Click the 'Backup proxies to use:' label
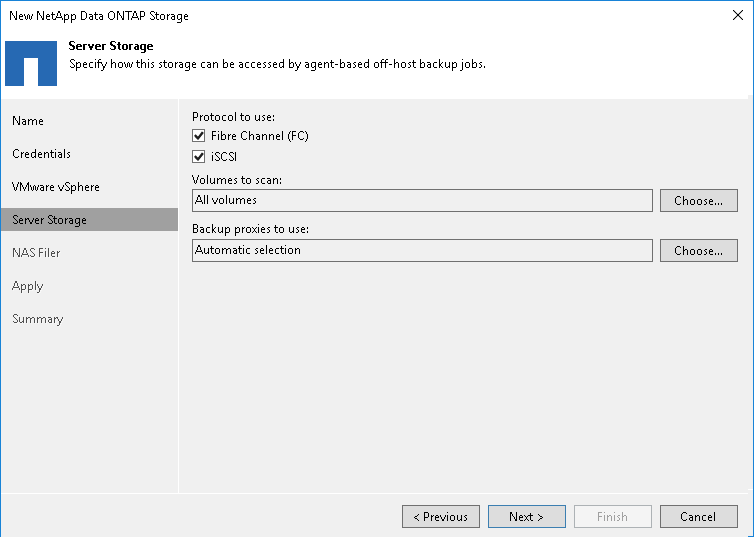The image size is (754, 537). (250, 229)
